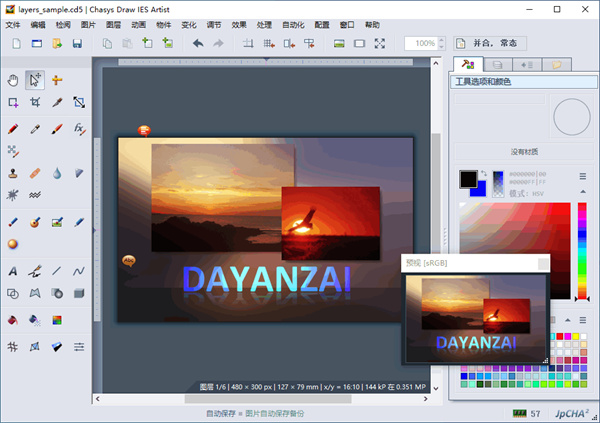Click the Fullscreen expand arrows icon
This screenshot has height=423, width=600.
(380, 44)
